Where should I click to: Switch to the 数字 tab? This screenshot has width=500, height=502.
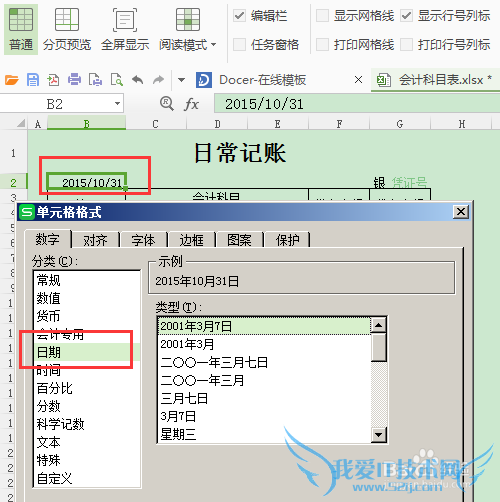[x=48, y=239]
